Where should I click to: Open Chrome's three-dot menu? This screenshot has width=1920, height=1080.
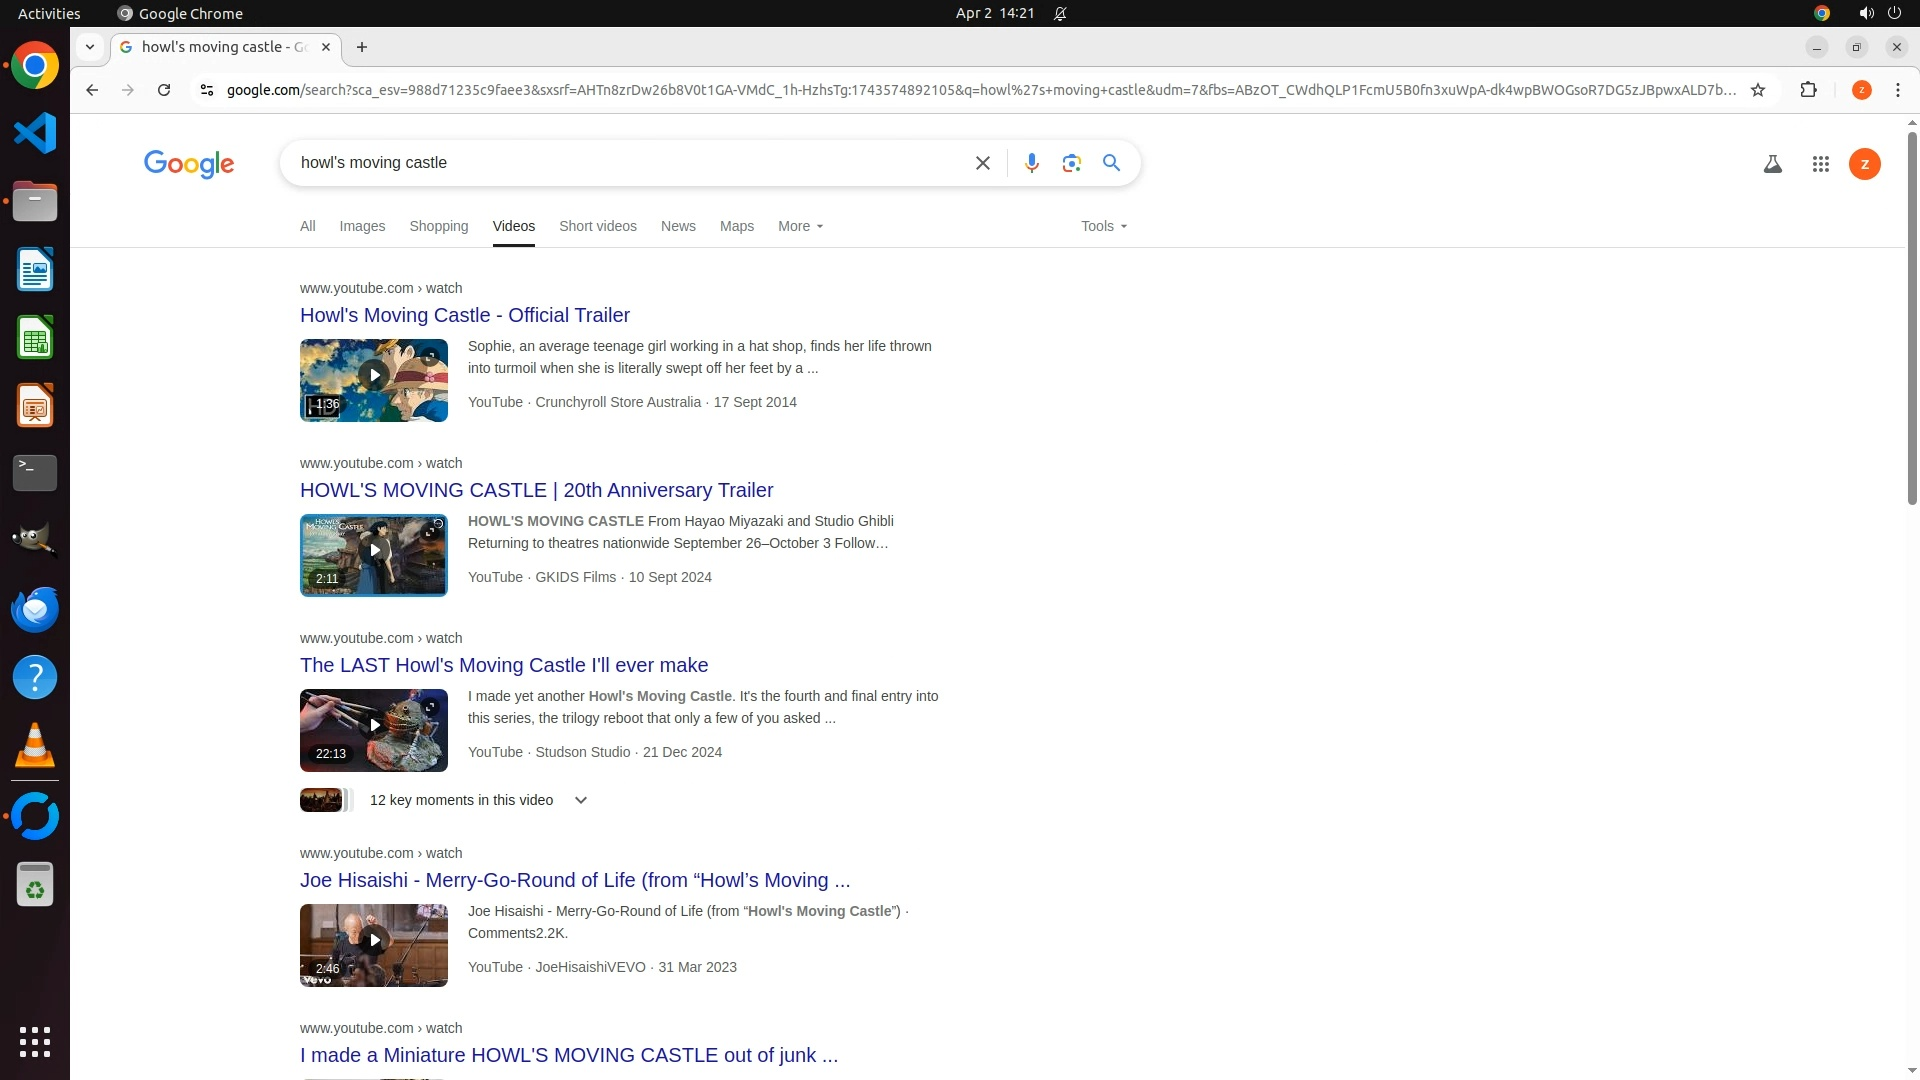coord(1897,90)
